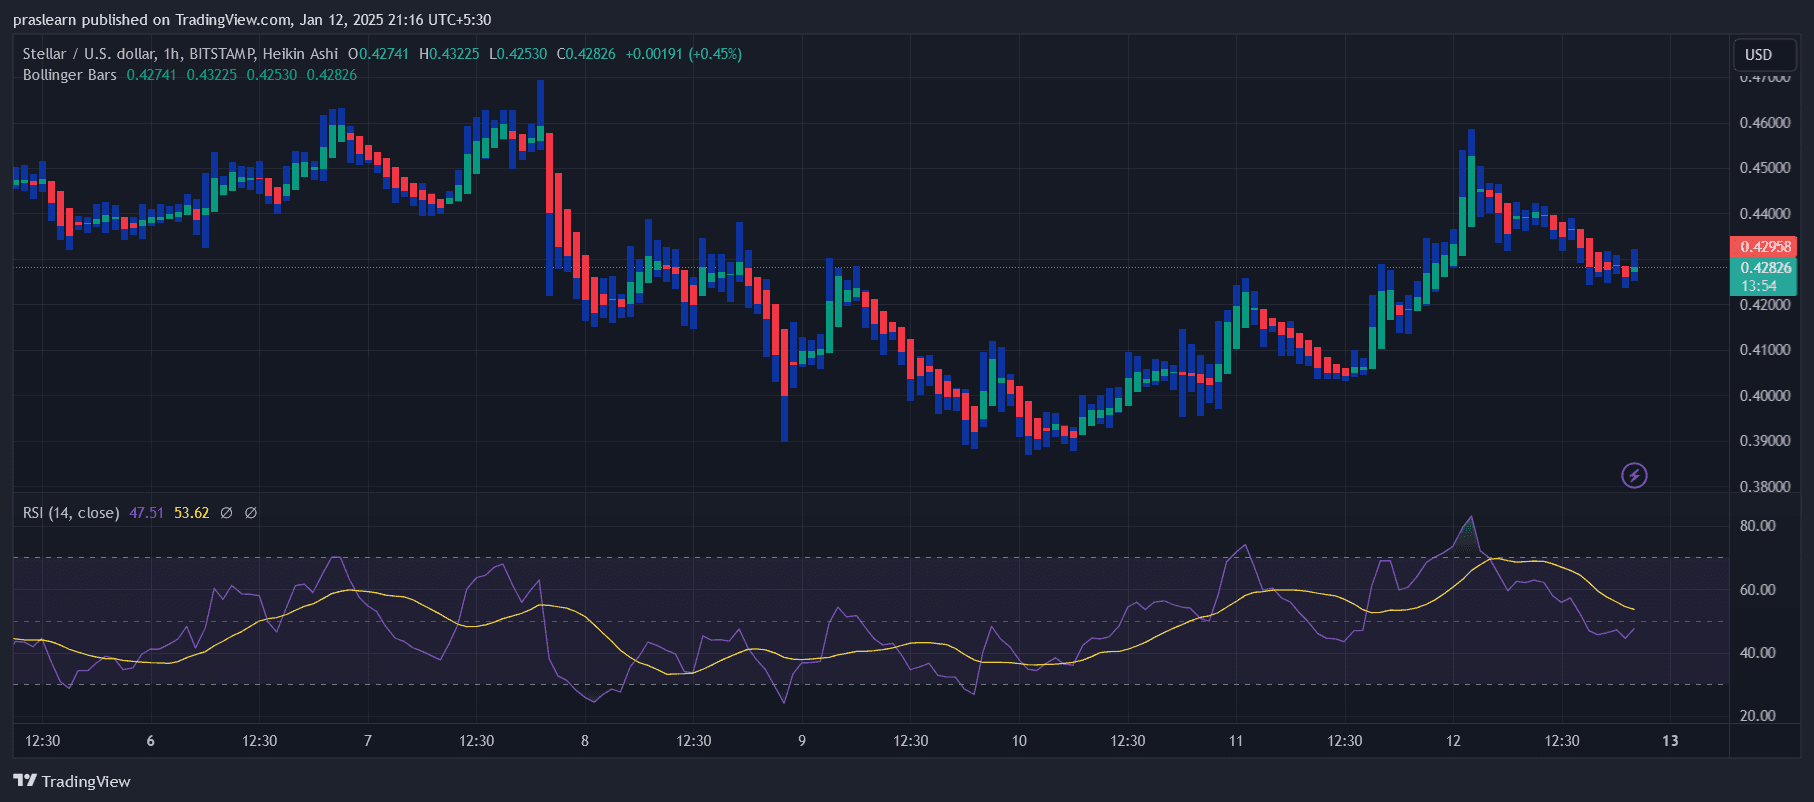Click the 0.46000 price scale label

click(x=1765, y=123)
